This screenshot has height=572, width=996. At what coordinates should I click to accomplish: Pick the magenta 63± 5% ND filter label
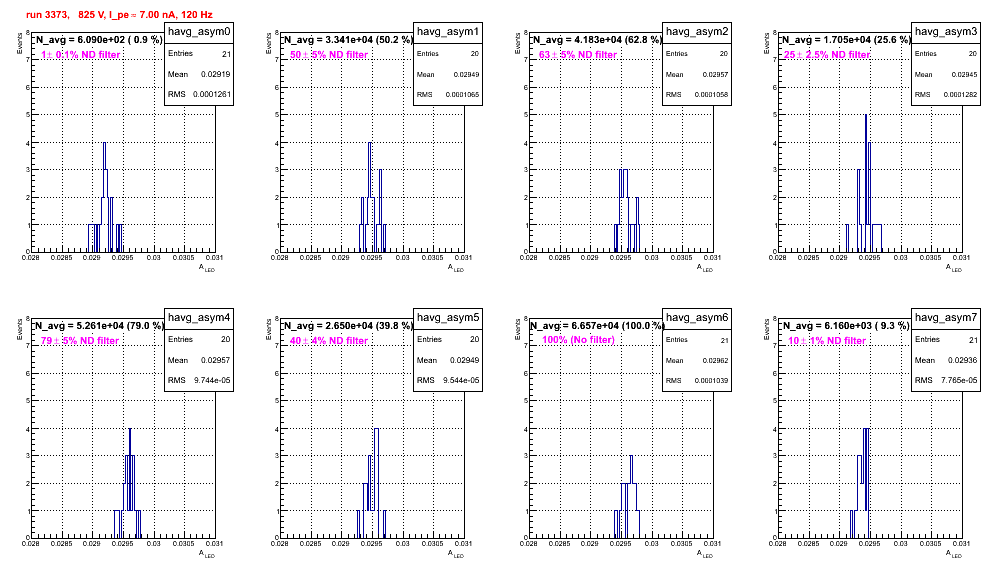tap(578, 55)
